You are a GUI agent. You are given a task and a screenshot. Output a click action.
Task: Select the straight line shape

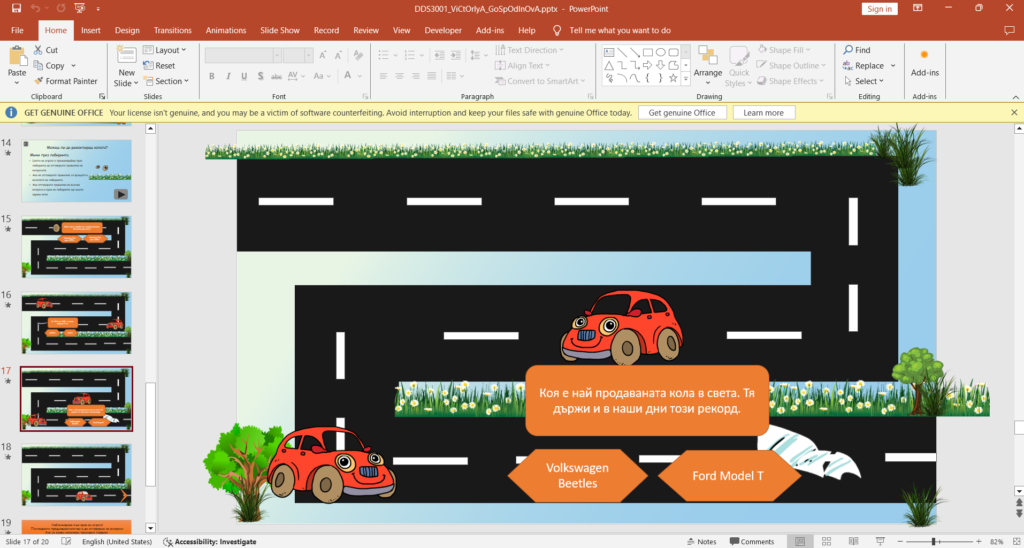[x=621, y=52]
